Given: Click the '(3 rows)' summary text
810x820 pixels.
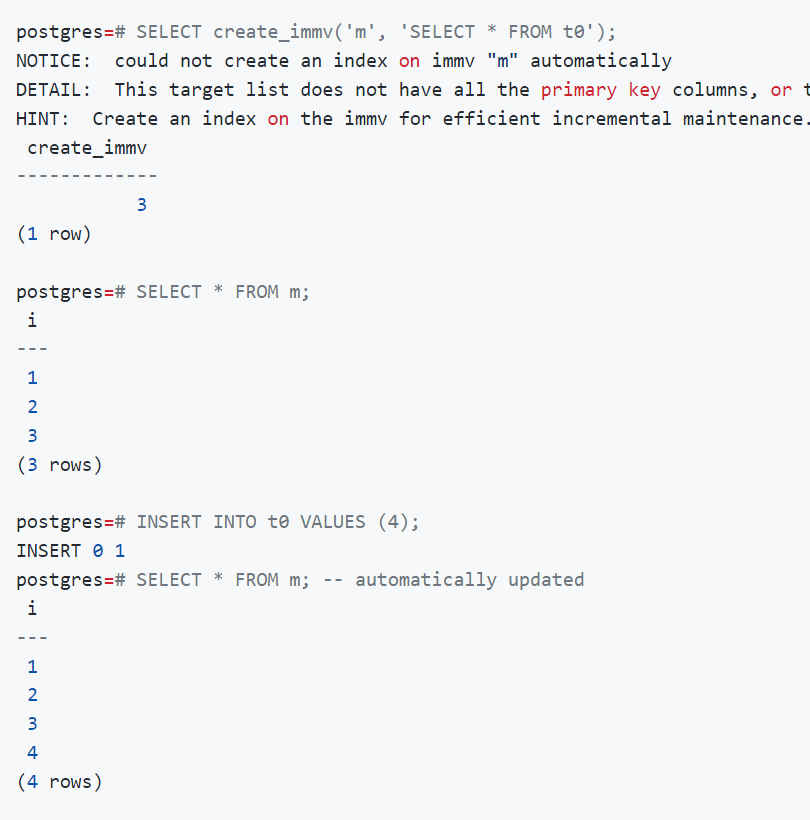Looking at the screenshot, I should click(x=59, y=465).
